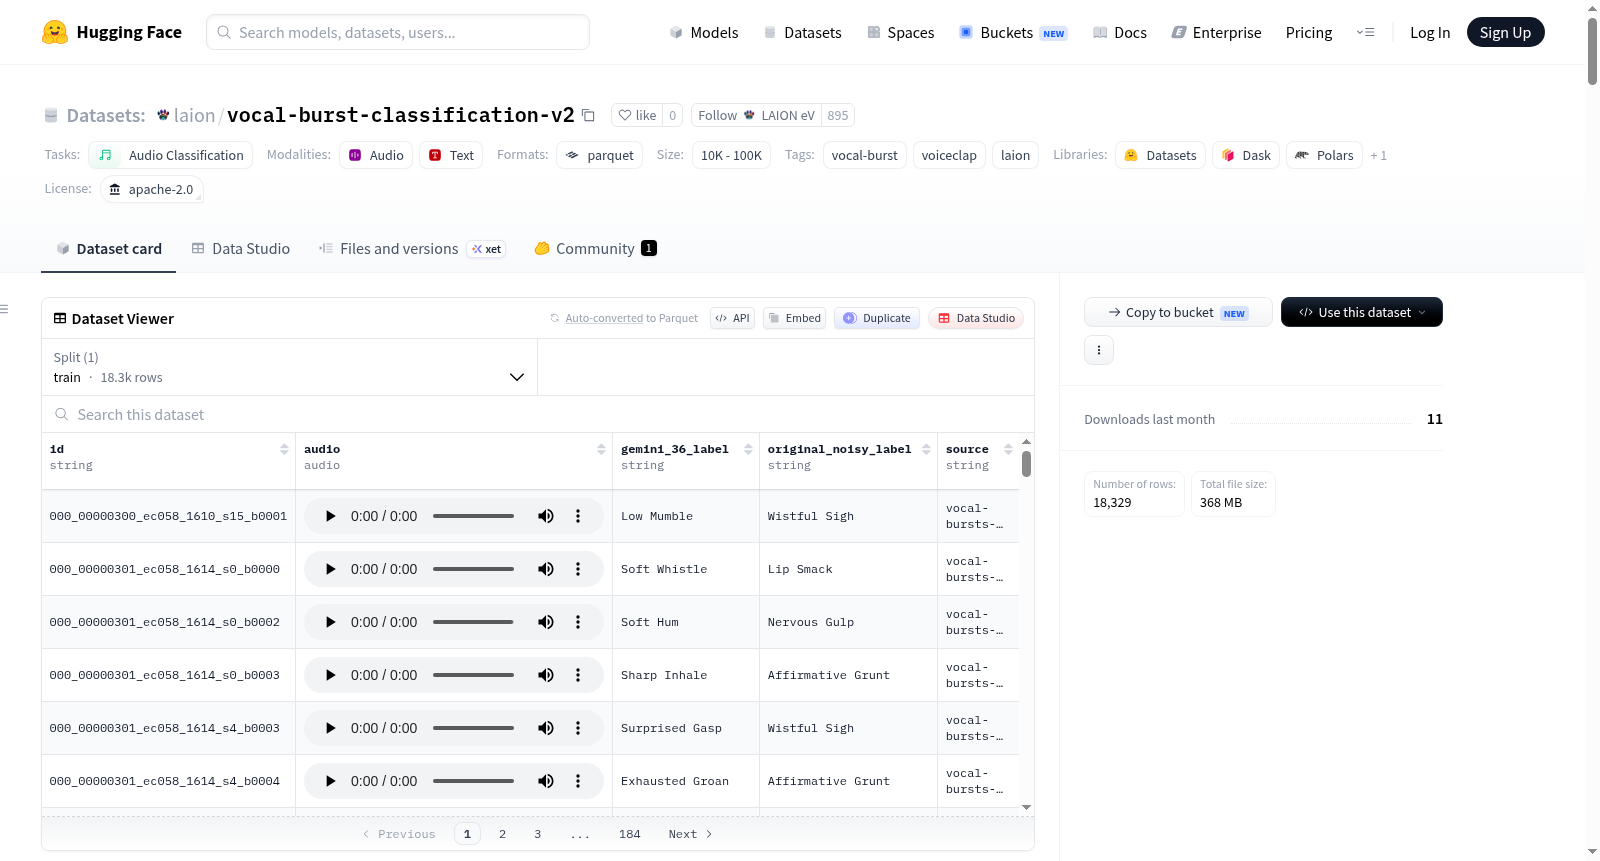
Task: Go to page 184 of the table
Action: (630, 834)
